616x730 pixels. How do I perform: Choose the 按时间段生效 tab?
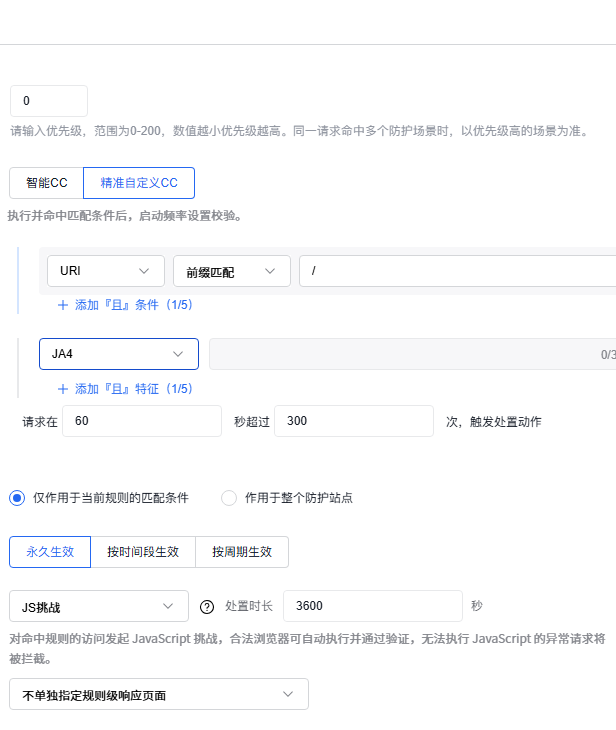pos(143,552)
